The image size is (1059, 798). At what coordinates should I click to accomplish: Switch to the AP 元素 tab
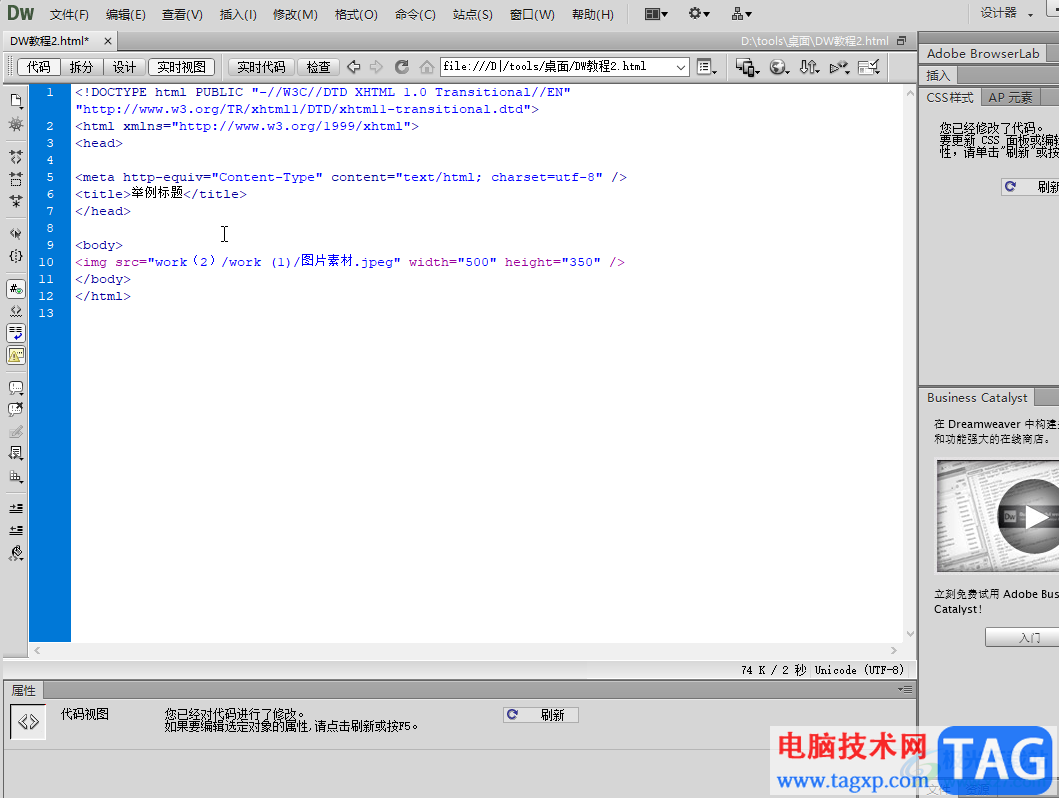tap(1010, 98)
